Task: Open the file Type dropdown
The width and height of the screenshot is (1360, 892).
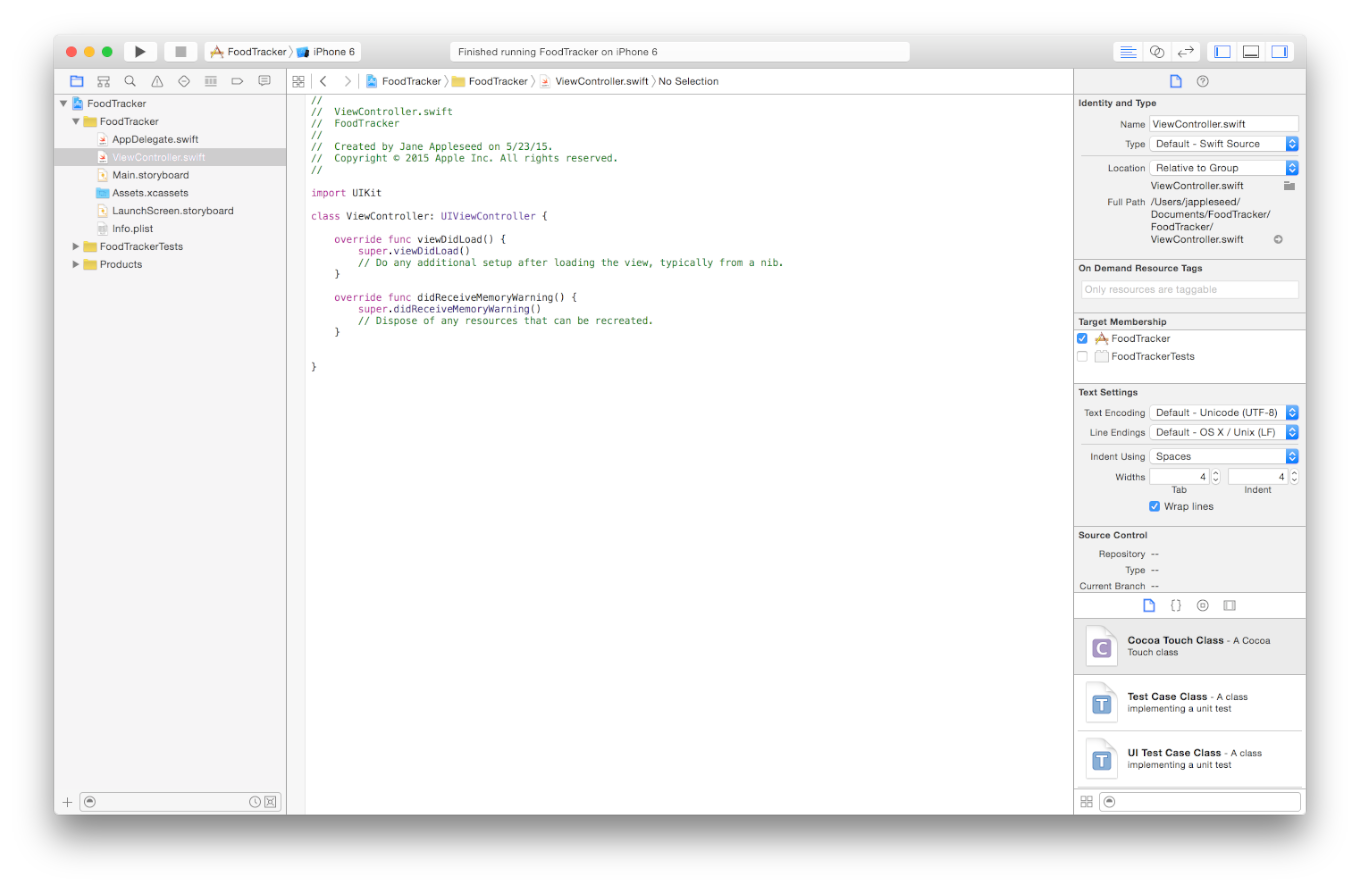Action: tap(1224, 144)
